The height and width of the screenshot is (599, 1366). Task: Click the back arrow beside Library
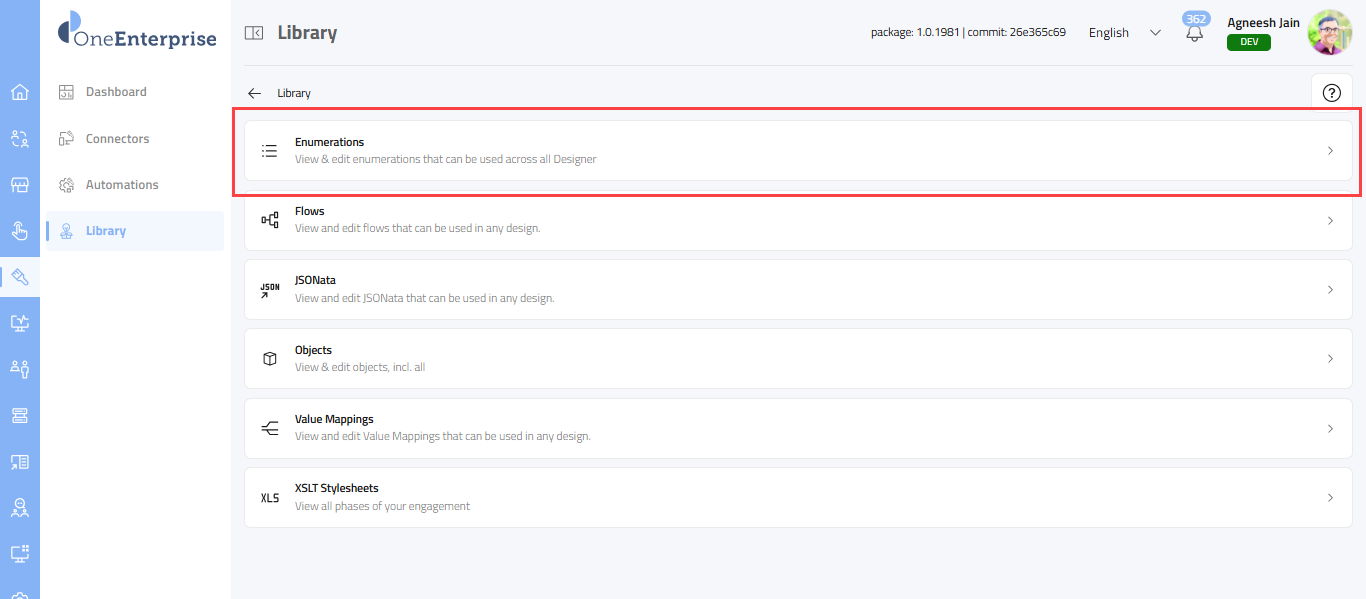[x=255, y=93]
